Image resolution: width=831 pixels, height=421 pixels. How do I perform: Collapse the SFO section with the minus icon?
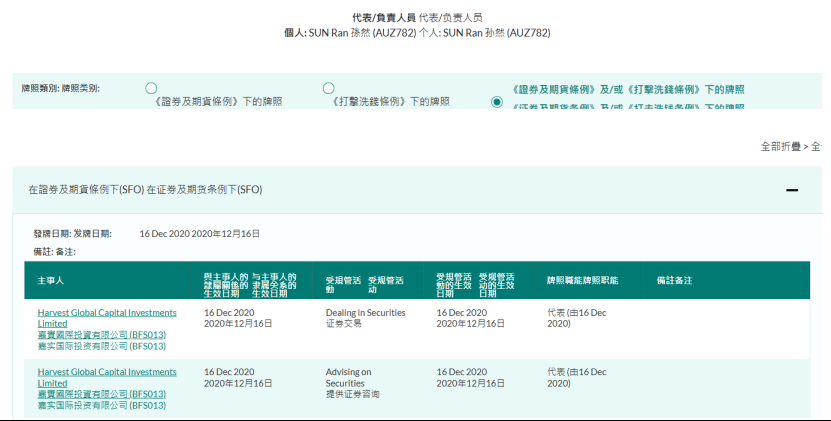792,190
